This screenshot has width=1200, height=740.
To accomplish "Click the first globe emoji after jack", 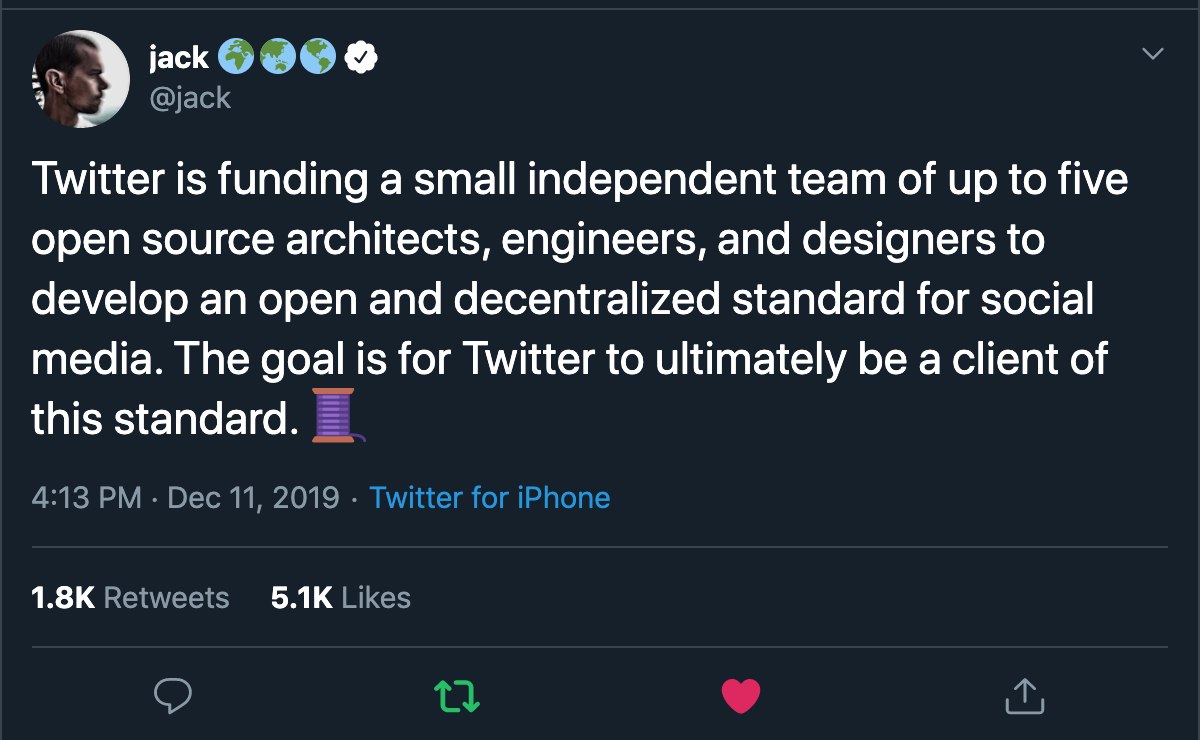I will pos(236,58).
